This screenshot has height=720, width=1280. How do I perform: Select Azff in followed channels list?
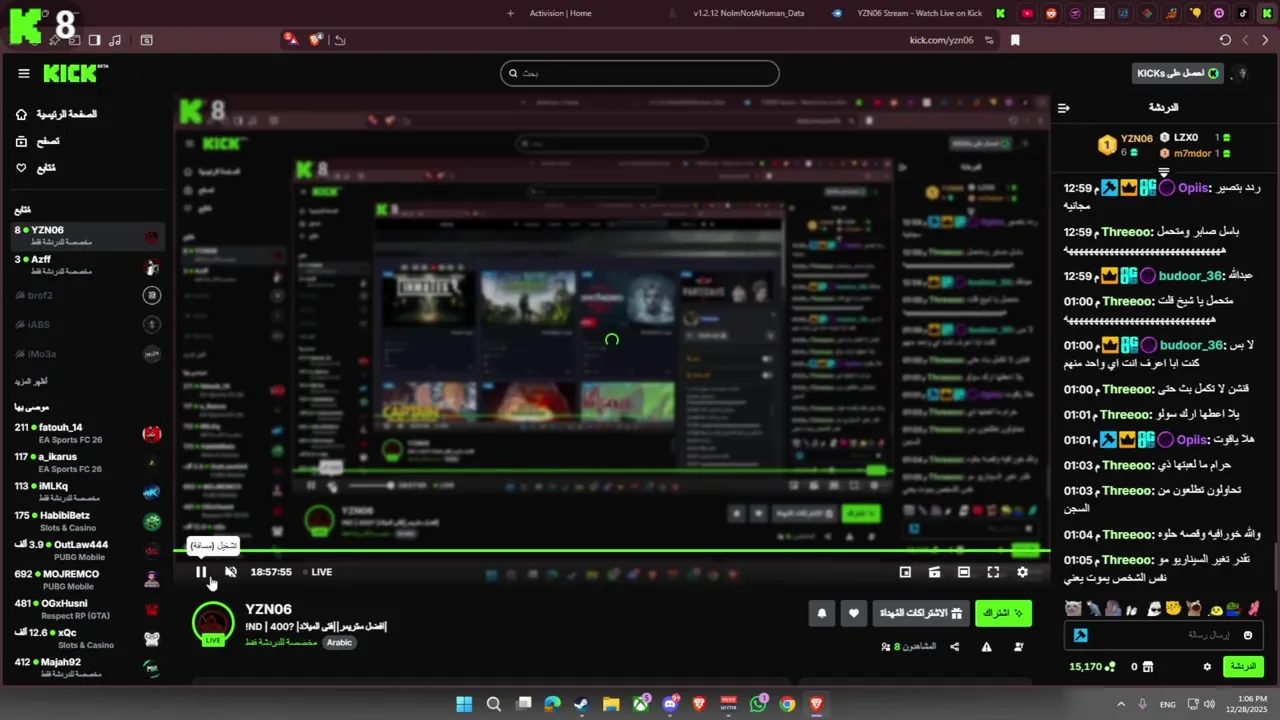88,265
